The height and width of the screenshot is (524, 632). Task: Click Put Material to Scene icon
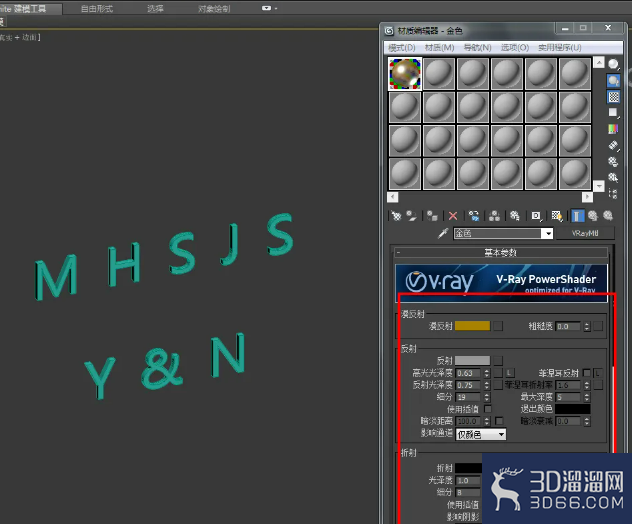(x=412, y=216)
